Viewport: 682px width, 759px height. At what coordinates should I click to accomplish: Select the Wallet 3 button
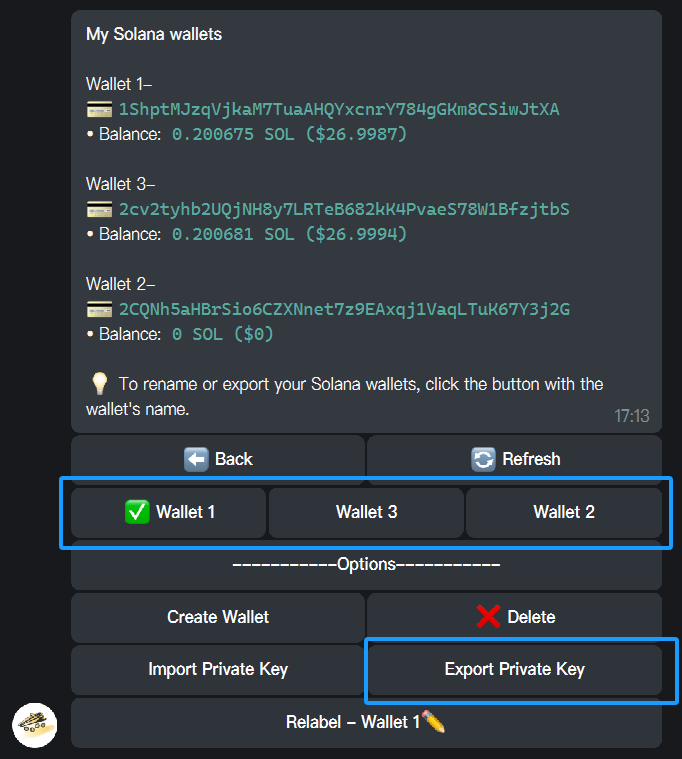pyautogui.click(x=366, y=512)
